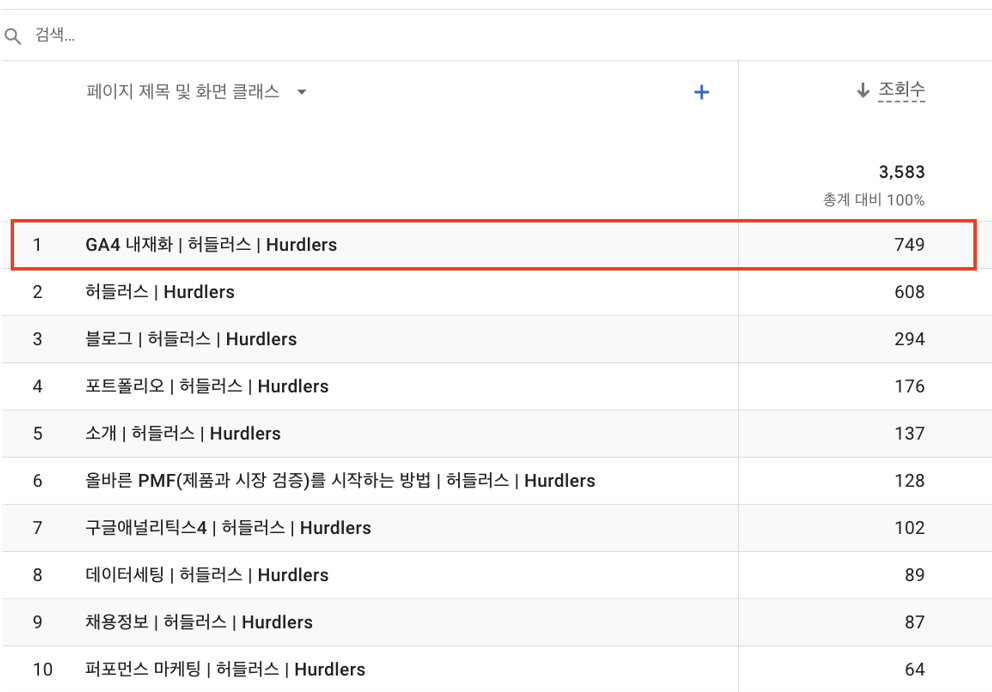Select row 블로그 | 허들러스 | Hurdlers
Screen dimensions: 992x692
click(496, 339)
